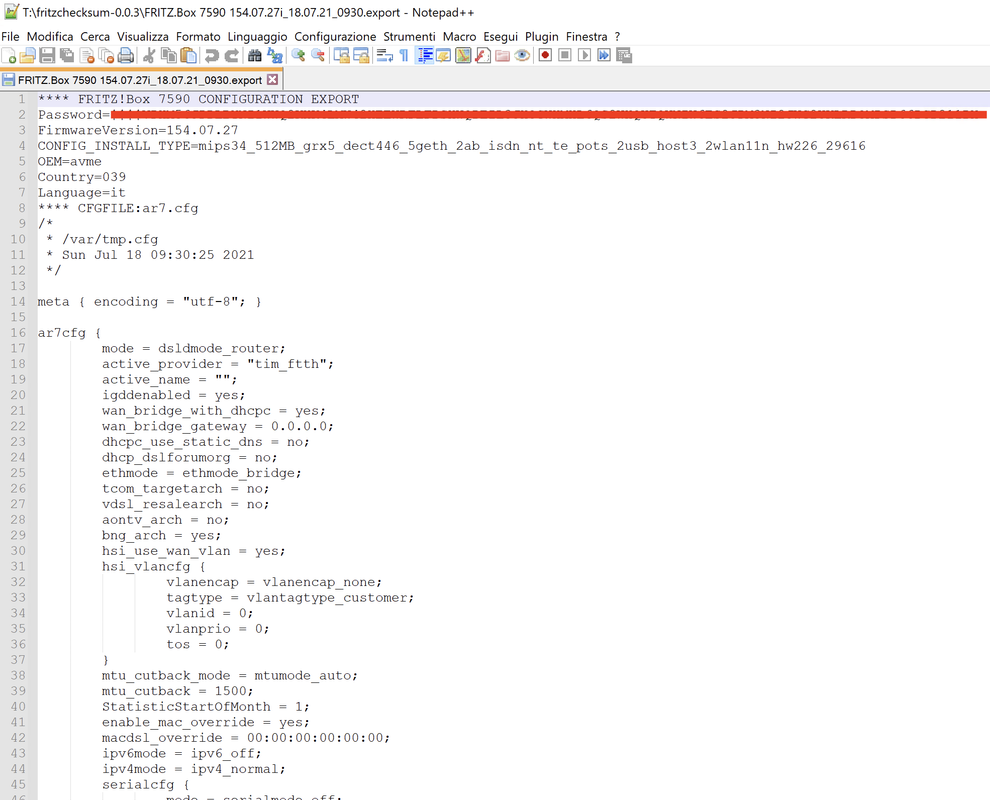990x800 pixels.
Task: Open the Cerca menu
Action: 95,37
